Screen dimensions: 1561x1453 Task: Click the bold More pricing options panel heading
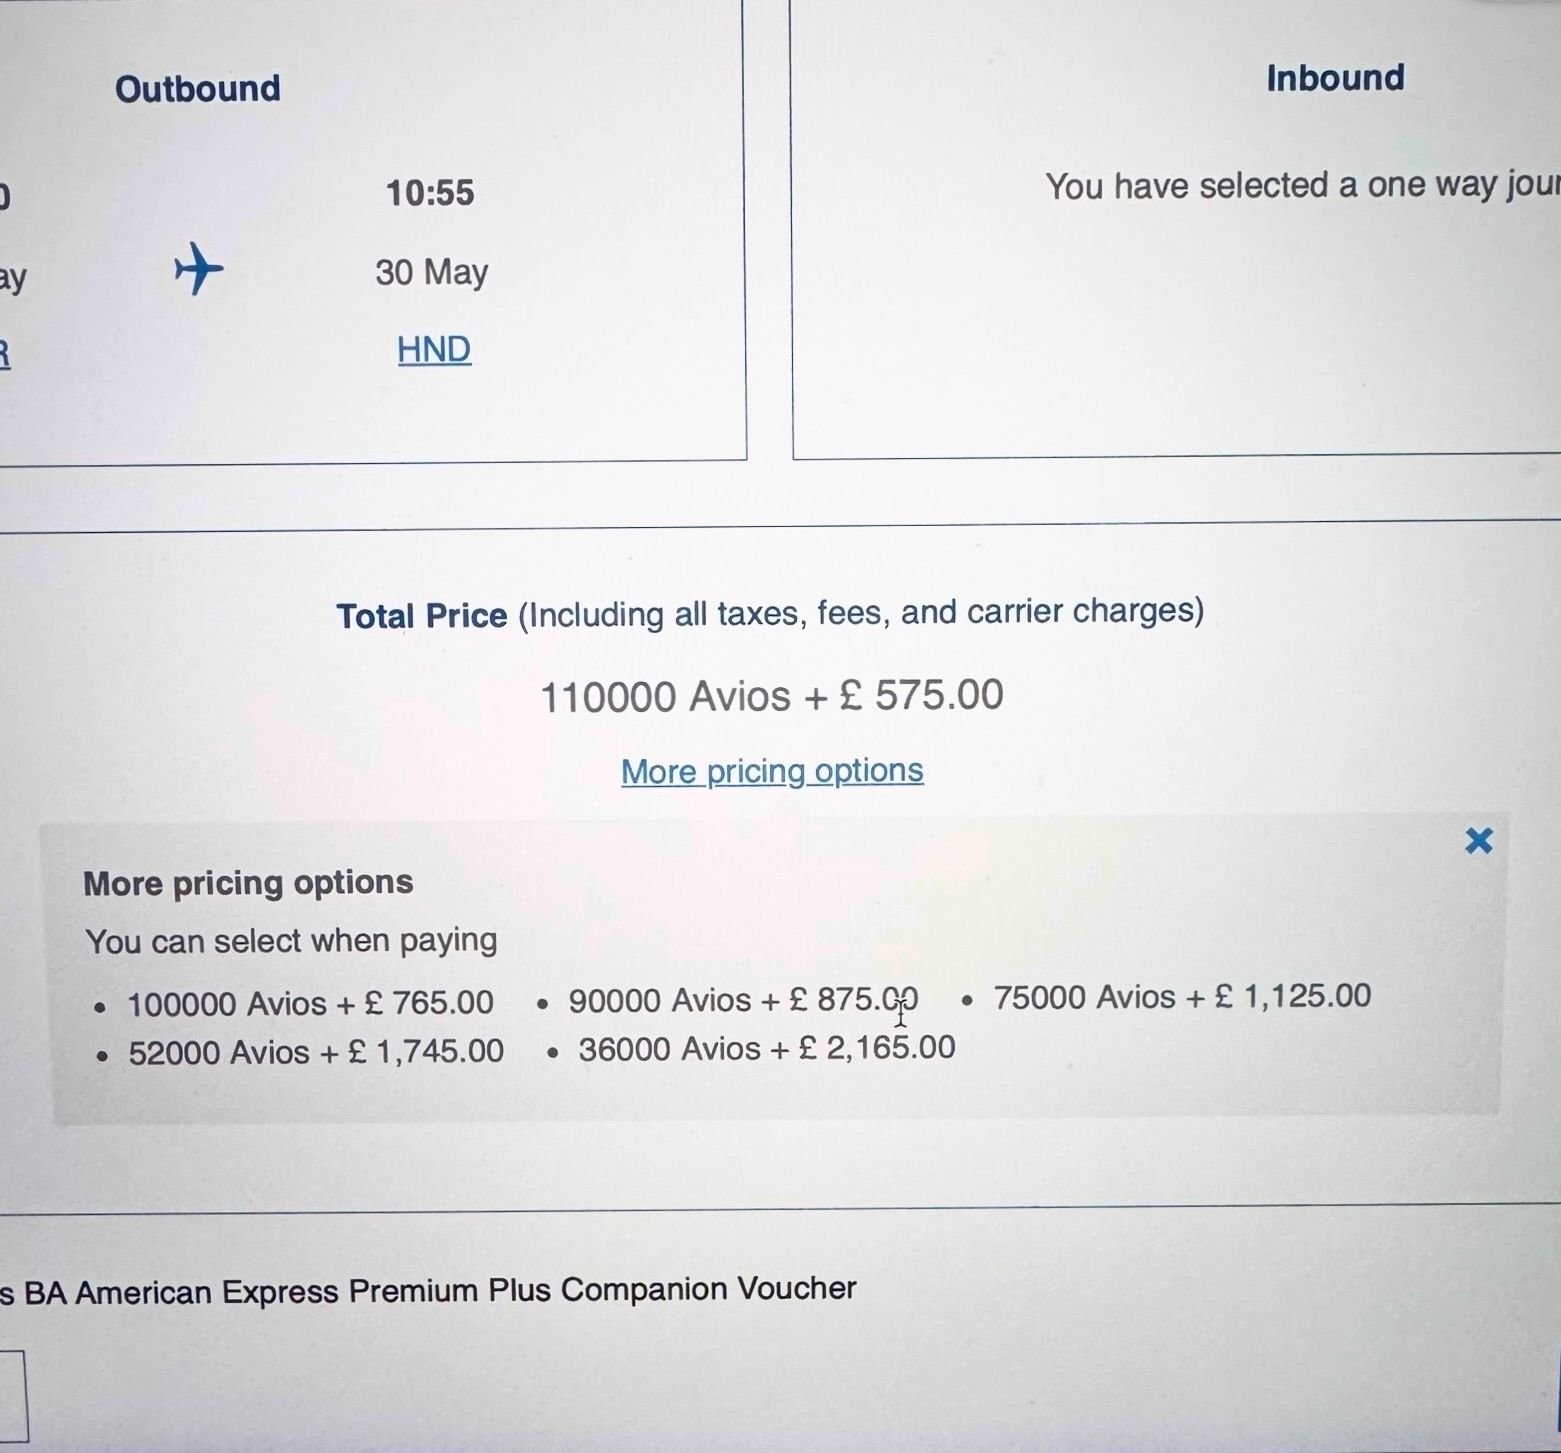(248, 883)
